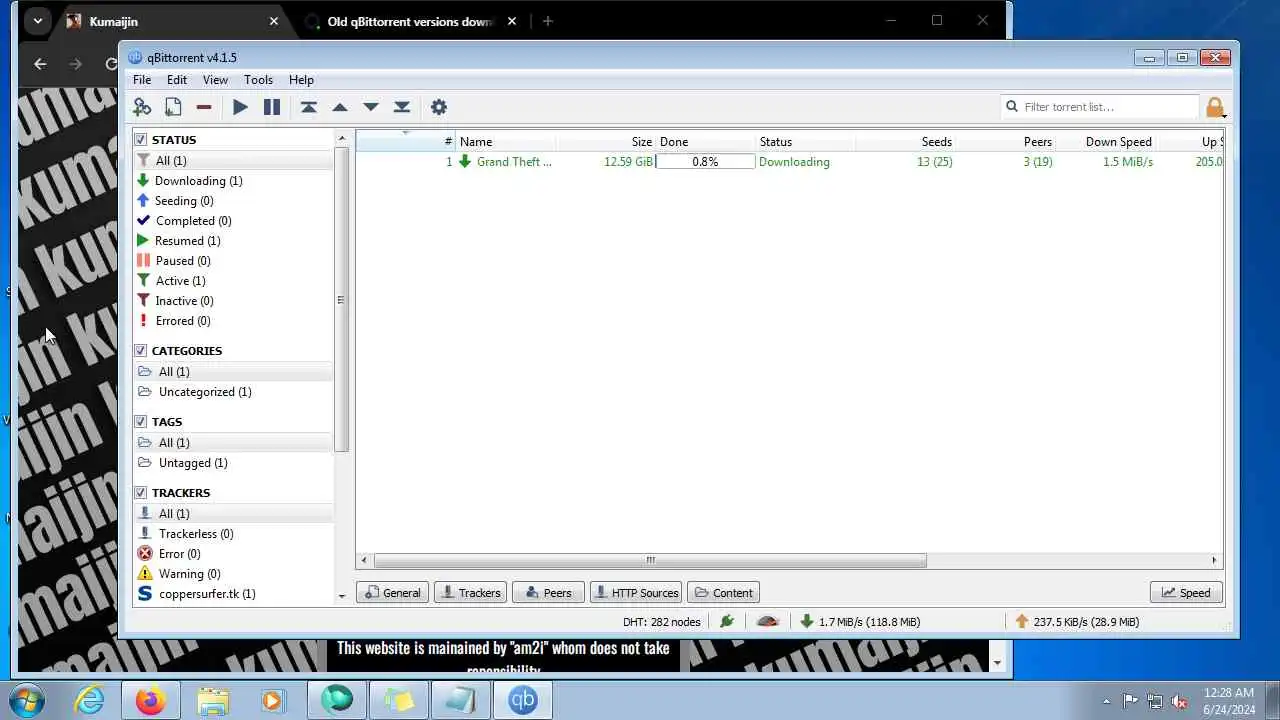Switch to the Peers tab

[x=548, y=593]
